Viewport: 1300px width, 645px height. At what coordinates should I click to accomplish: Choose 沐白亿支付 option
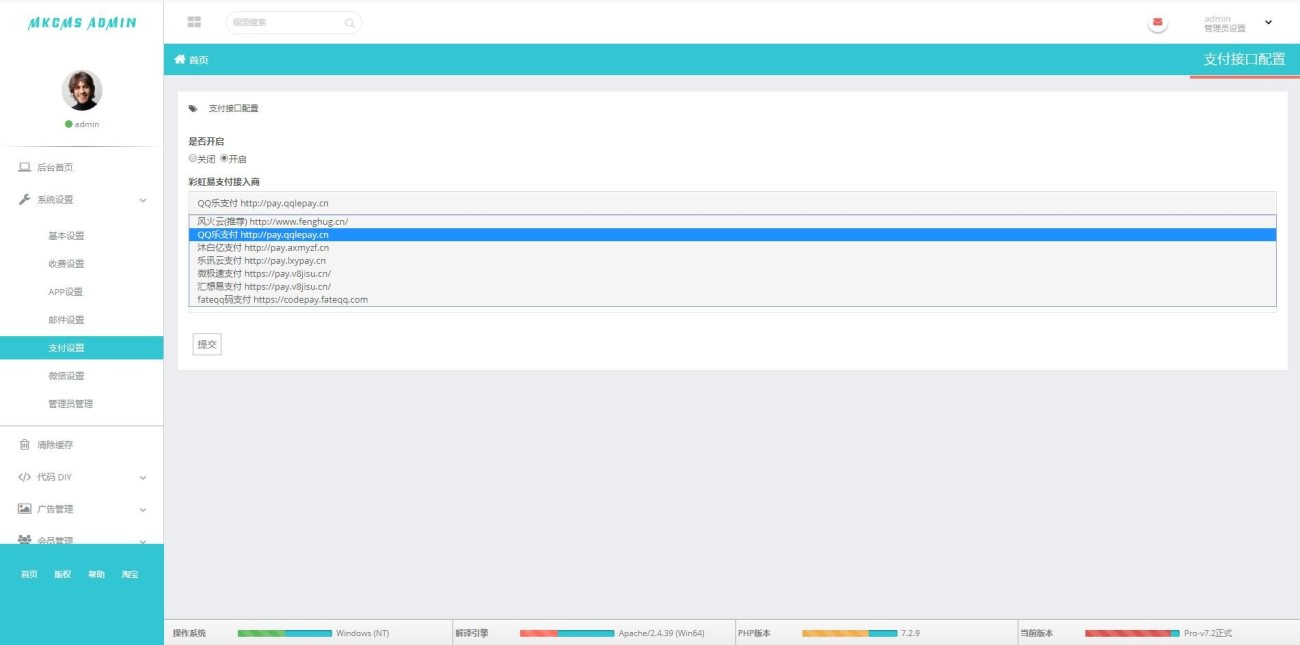(732, 247)
